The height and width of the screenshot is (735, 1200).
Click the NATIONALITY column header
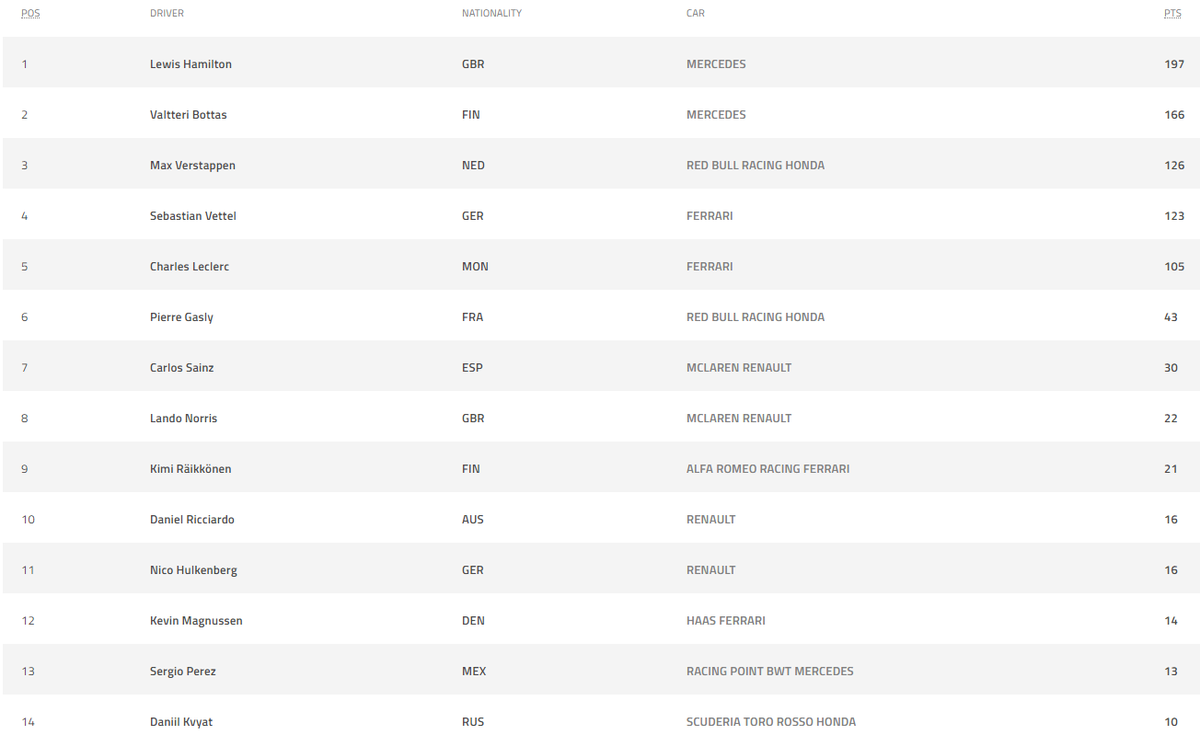tap(492, 14)
